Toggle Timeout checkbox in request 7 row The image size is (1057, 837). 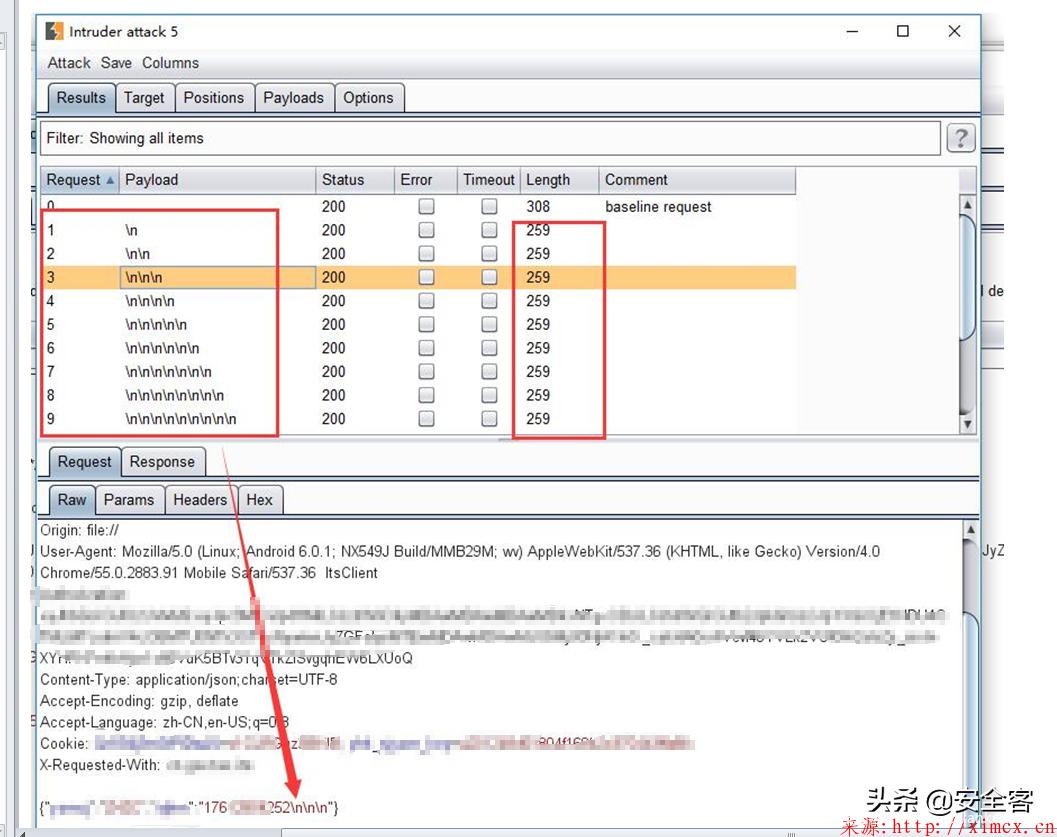(x=489, y=371)
